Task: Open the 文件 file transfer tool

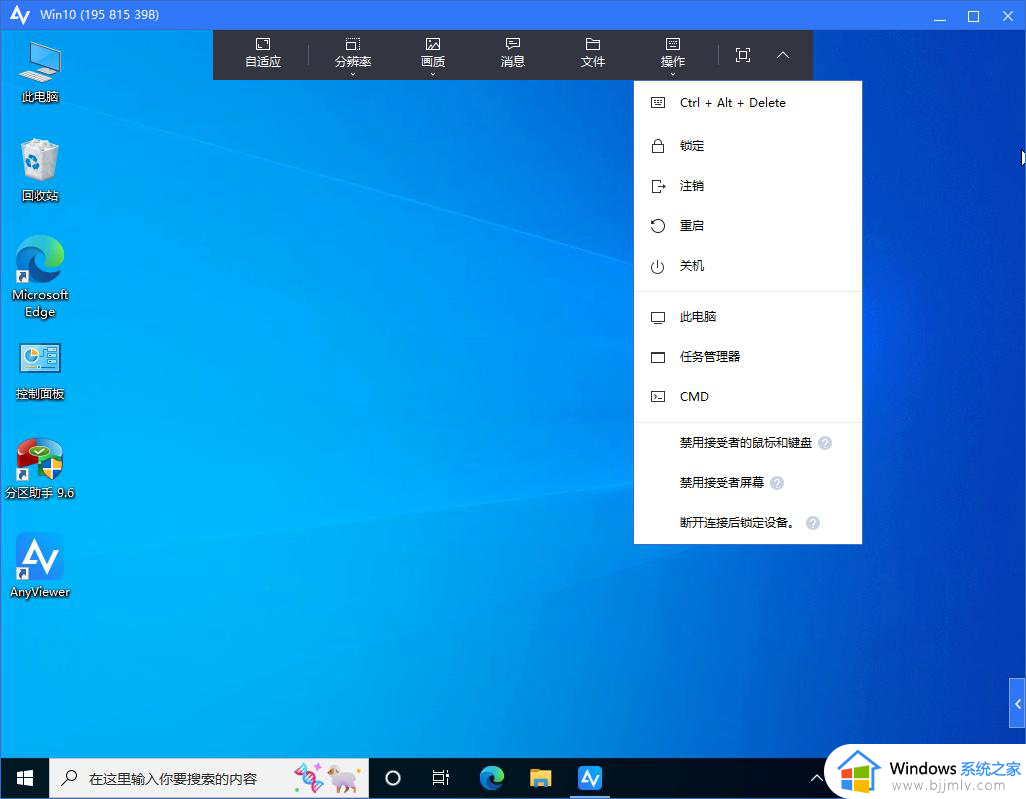Action: pos(592,53)
